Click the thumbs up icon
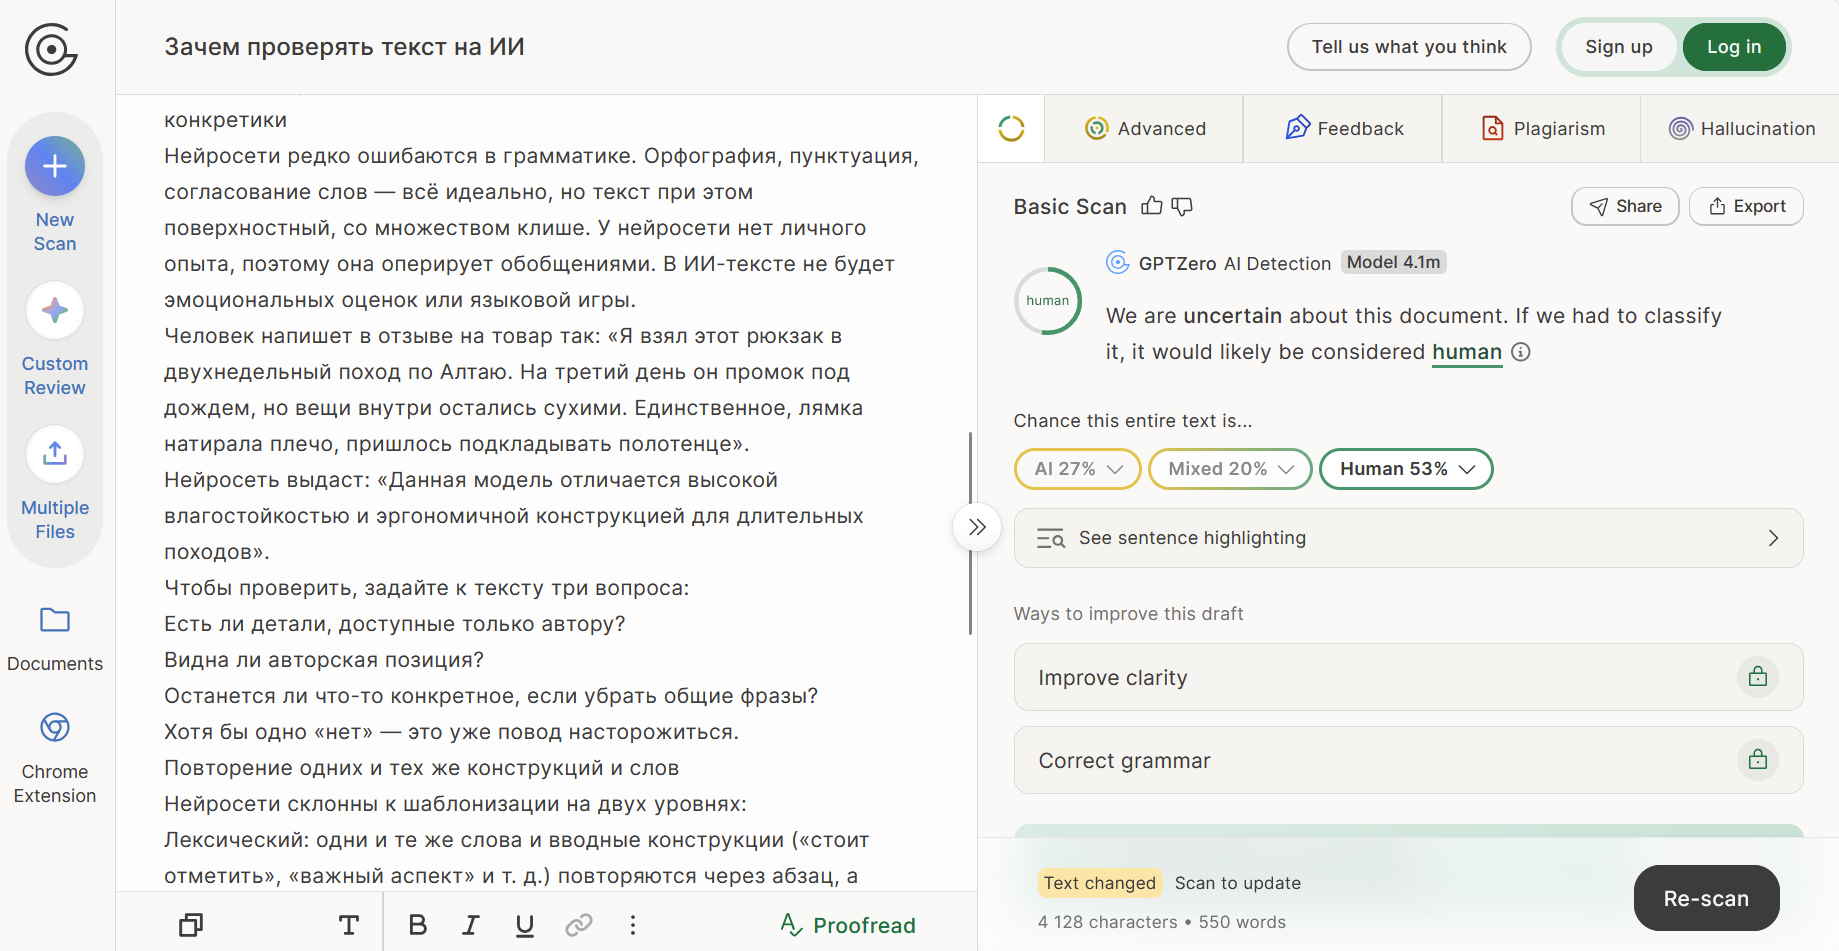 pyautogui.click(x=1152, y=206)
